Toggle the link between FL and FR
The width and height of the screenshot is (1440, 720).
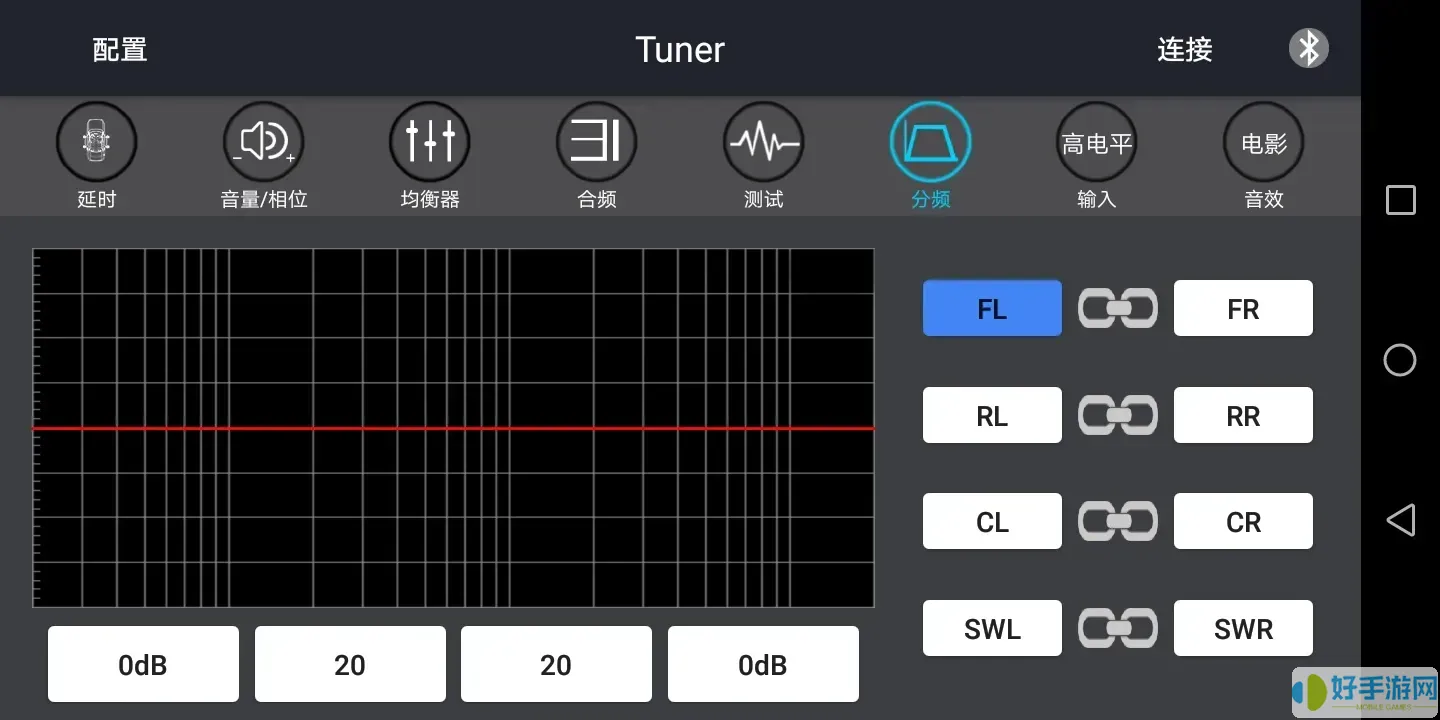tap(1118, 308)
